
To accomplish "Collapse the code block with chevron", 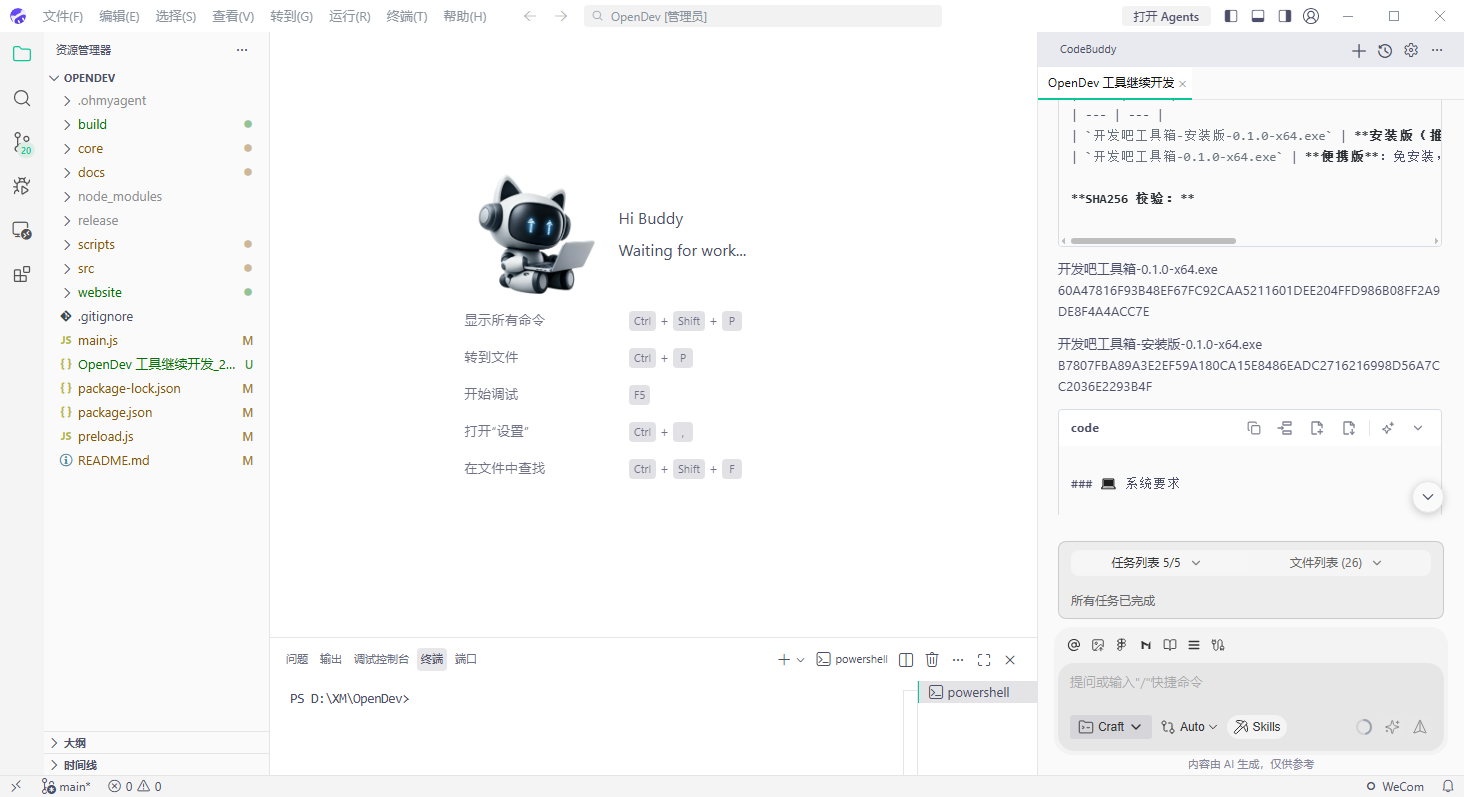I will (x=1418, y=428).
